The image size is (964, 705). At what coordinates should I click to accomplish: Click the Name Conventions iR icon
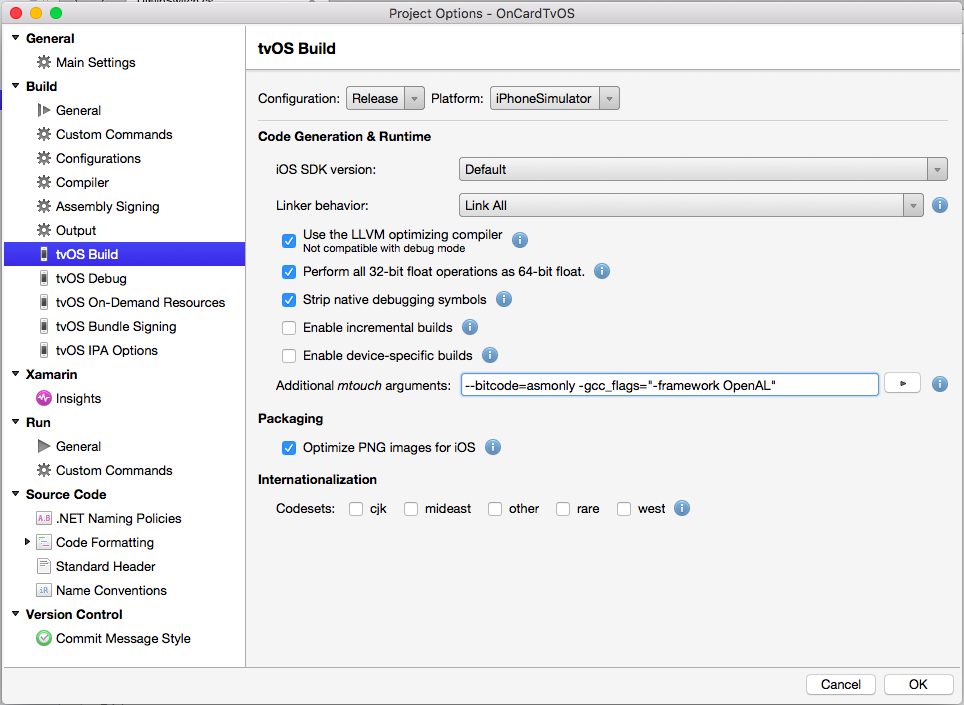(x=43, y=590)
